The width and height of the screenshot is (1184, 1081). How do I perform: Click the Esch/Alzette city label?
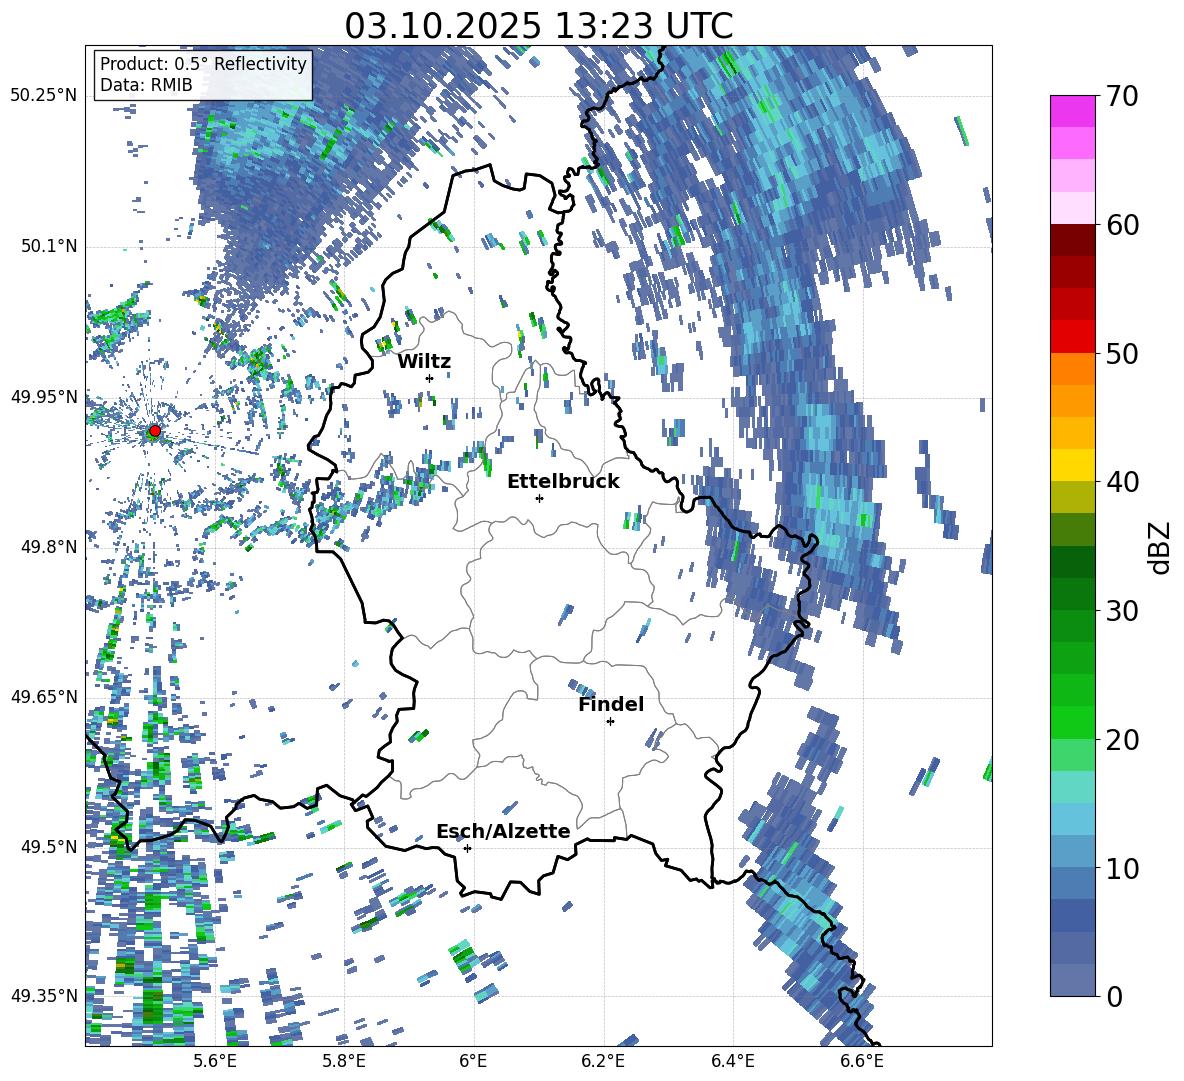(x=503, y=832)
